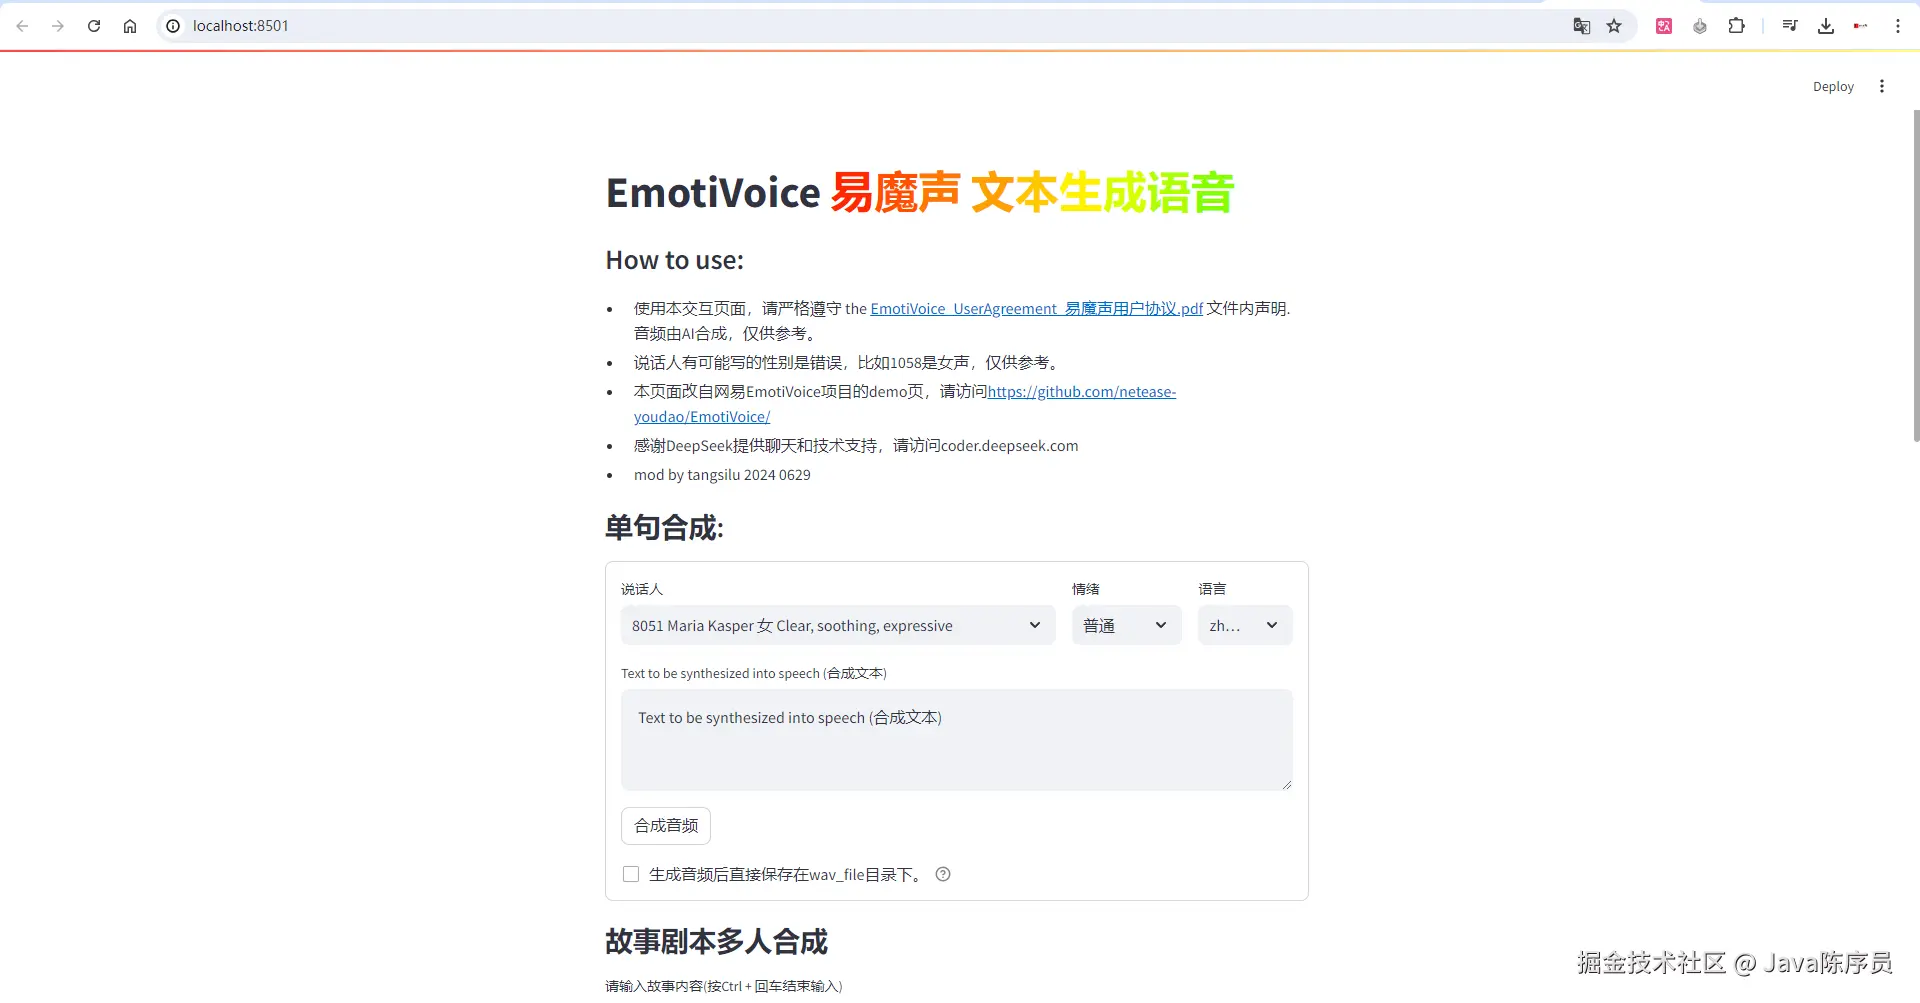Click the 语言 field label
The width and height of the screenshot is (1920, 1003).
[1212, 589]
